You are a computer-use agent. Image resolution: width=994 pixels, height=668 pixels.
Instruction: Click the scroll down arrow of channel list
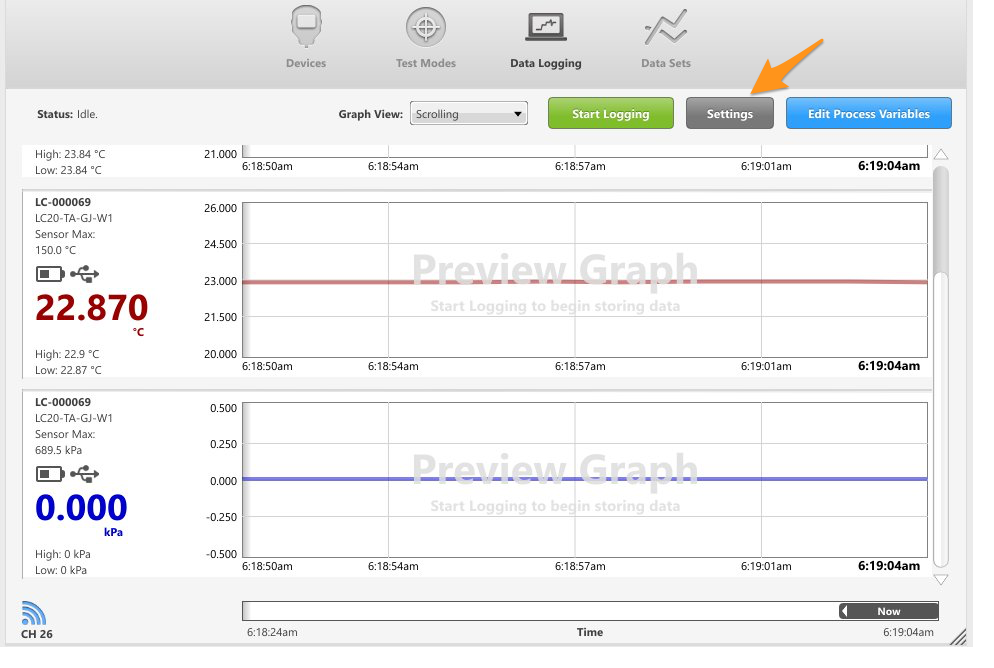[941, 579]
